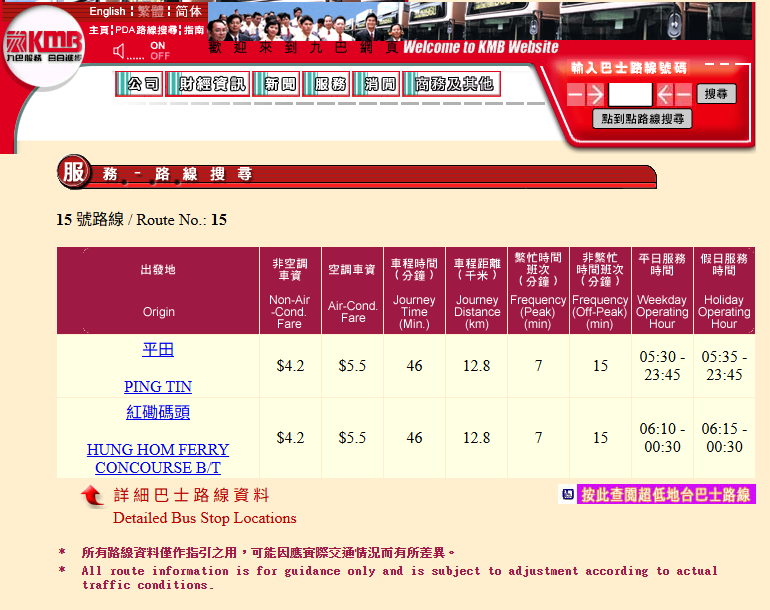Click the Frequency (Off-Peak) header
Screen dimensions: 770x610
pos(600,291)
